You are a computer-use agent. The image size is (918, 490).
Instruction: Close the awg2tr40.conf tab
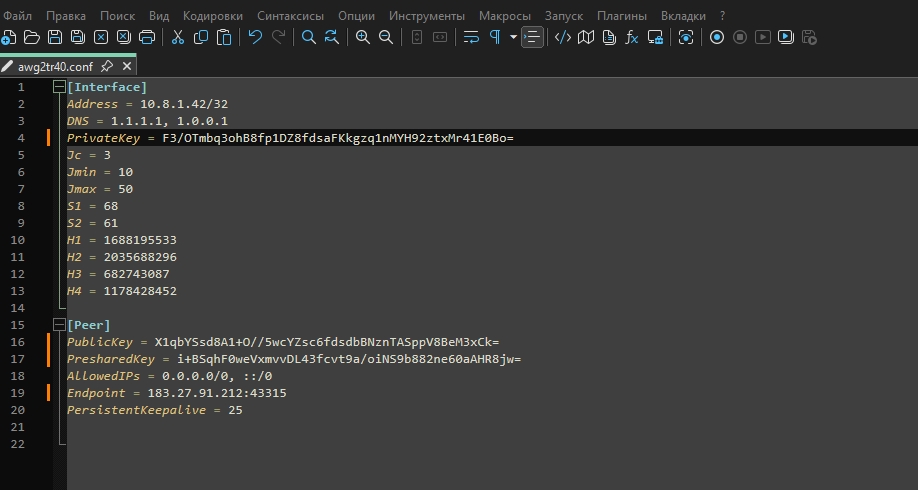[x=126, y=67]
